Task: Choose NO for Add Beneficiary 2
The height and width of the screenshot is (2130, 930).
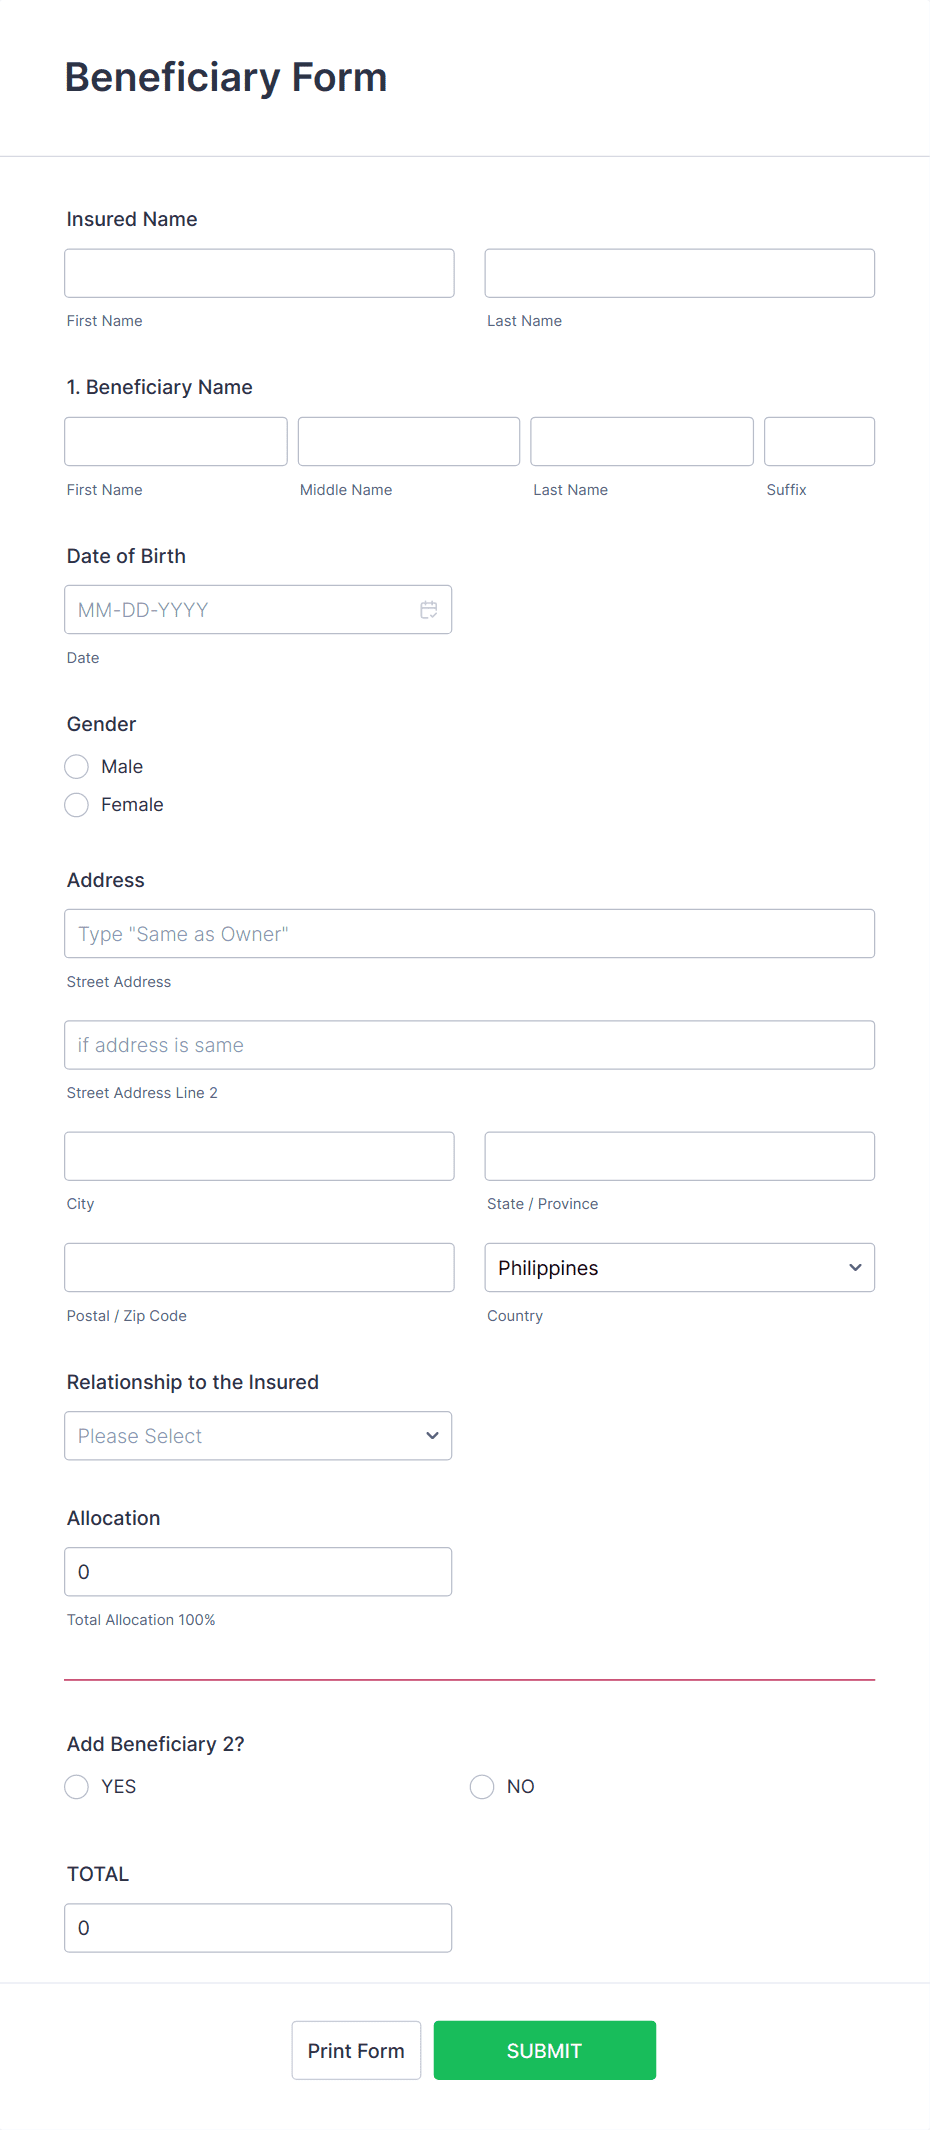Action: click(481, 1786)
